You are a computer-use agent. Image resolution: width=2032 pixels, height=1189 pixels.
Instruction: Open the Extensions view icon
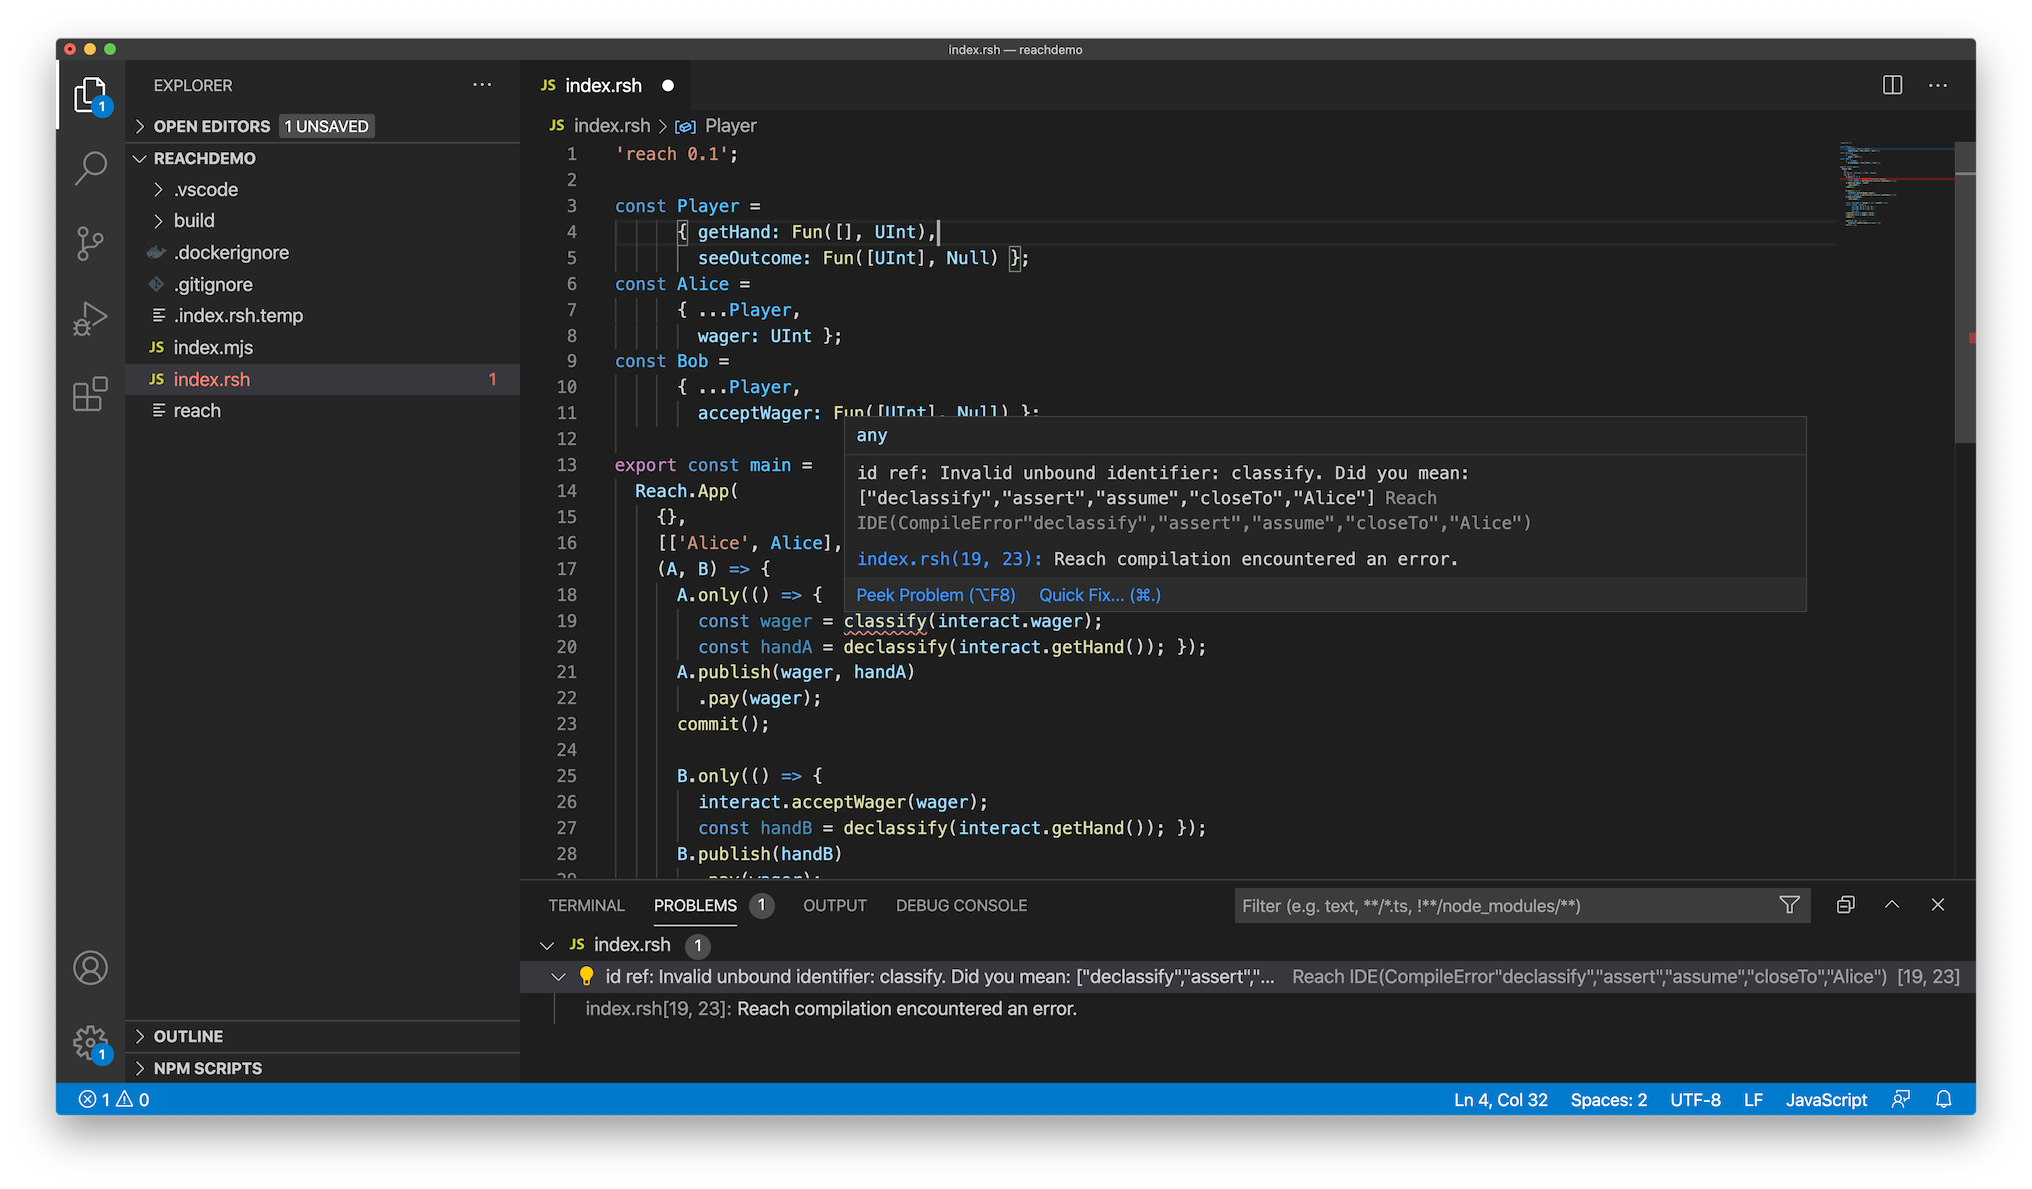tap(90, 394)
